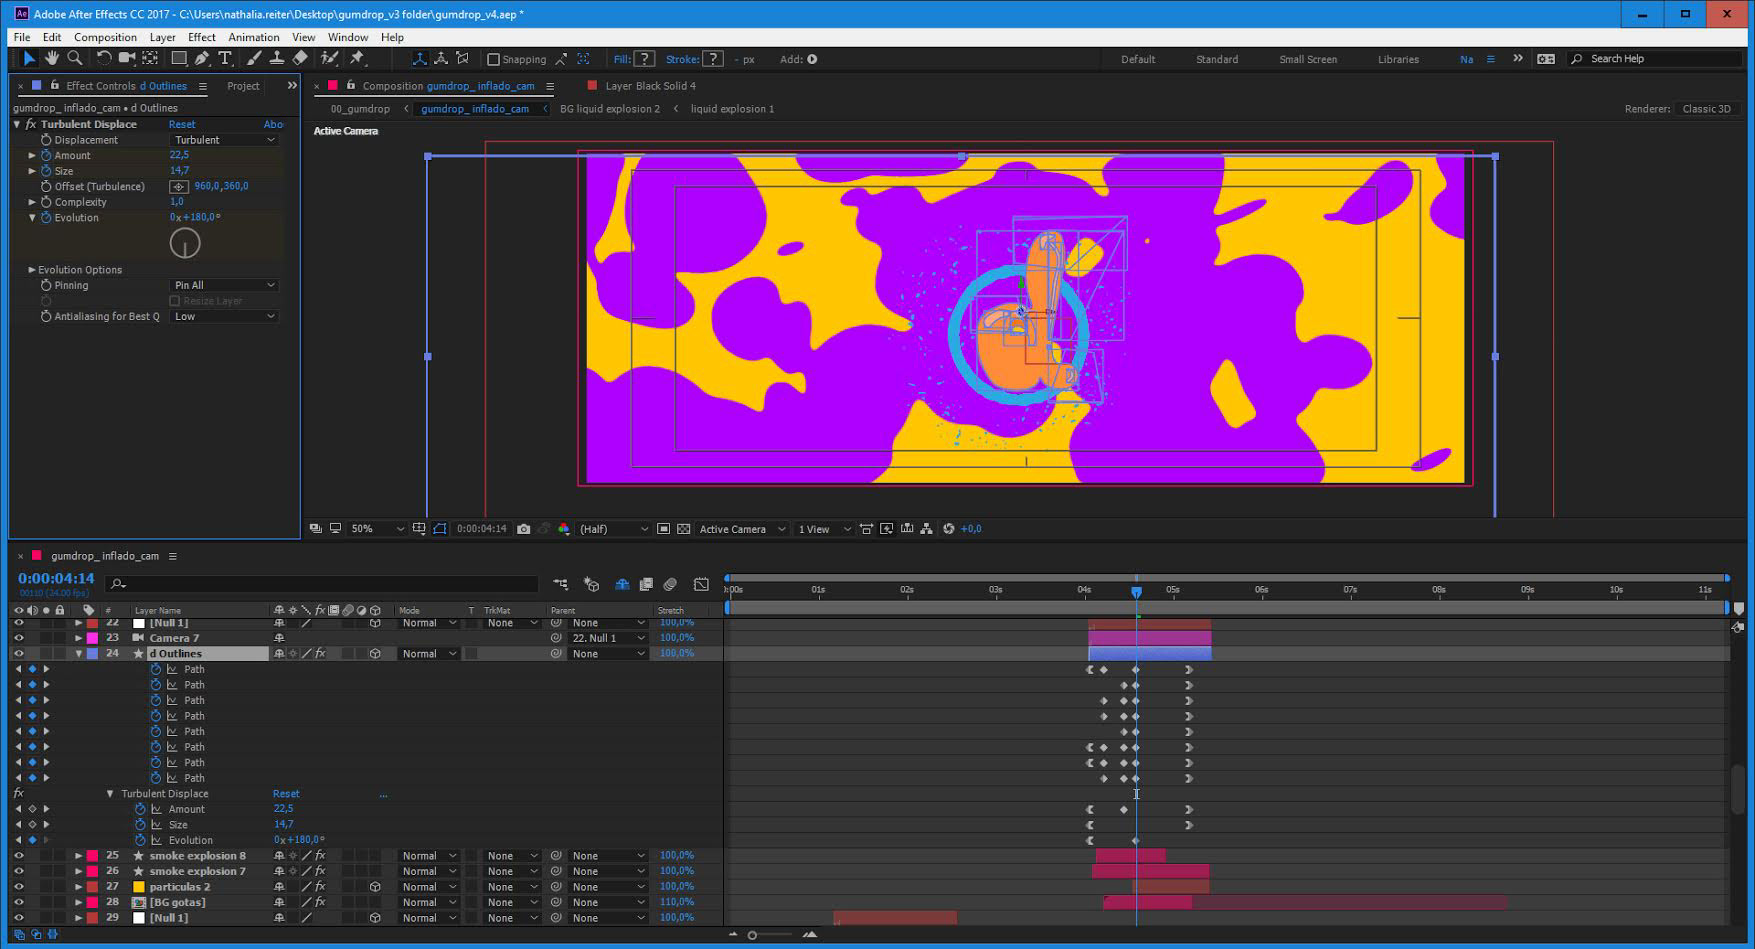Open the 1 View layout dropdown
1755x949 pixels.
pos(824,529)
